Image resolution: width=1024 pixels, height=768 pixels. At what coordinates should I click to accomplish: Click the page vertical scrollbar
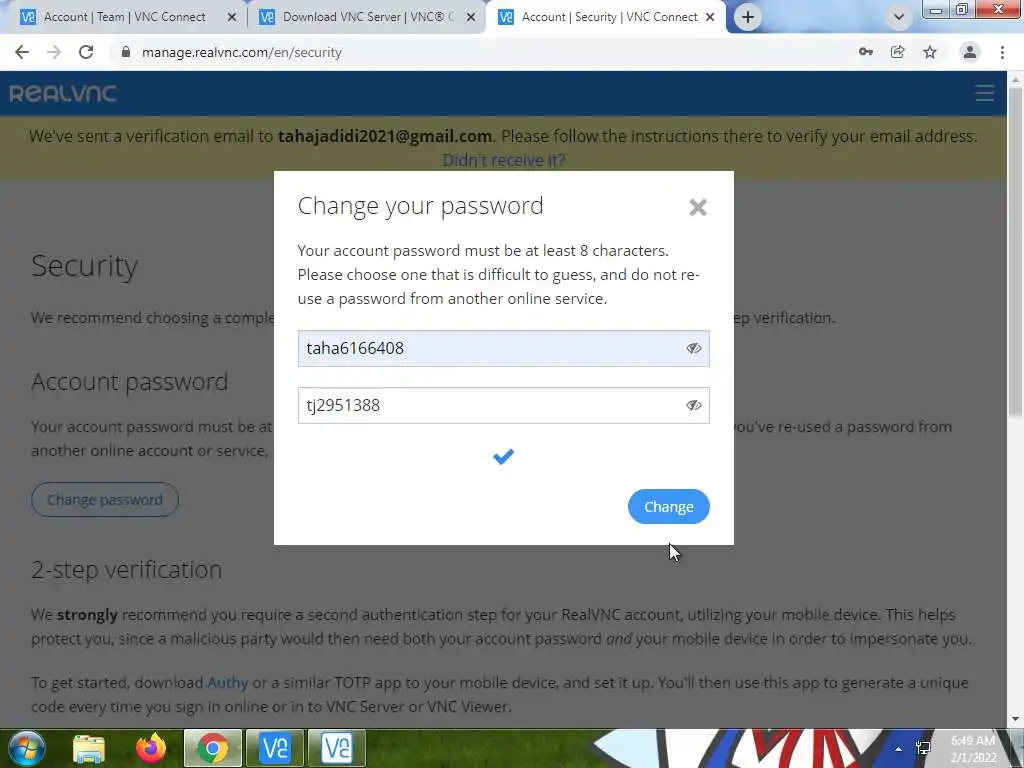click(x=1015, y=251)
